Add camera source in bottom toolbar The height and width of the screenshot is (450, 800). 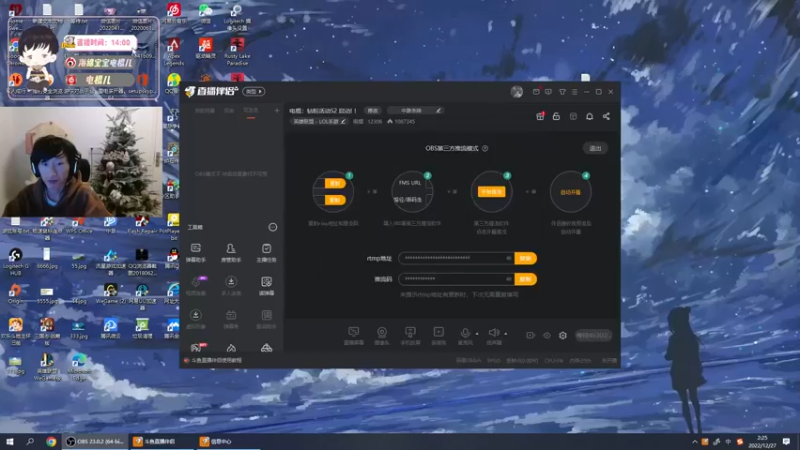(x=382, y=336)
